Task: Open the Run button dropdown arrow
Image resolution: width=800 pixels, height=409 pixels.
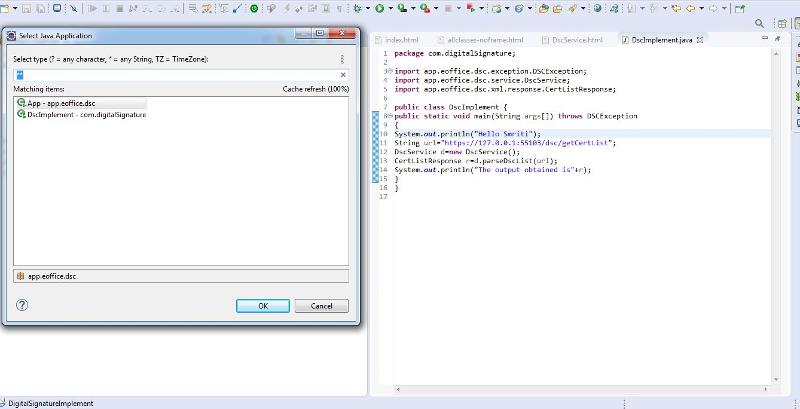Action: [390, 8]
